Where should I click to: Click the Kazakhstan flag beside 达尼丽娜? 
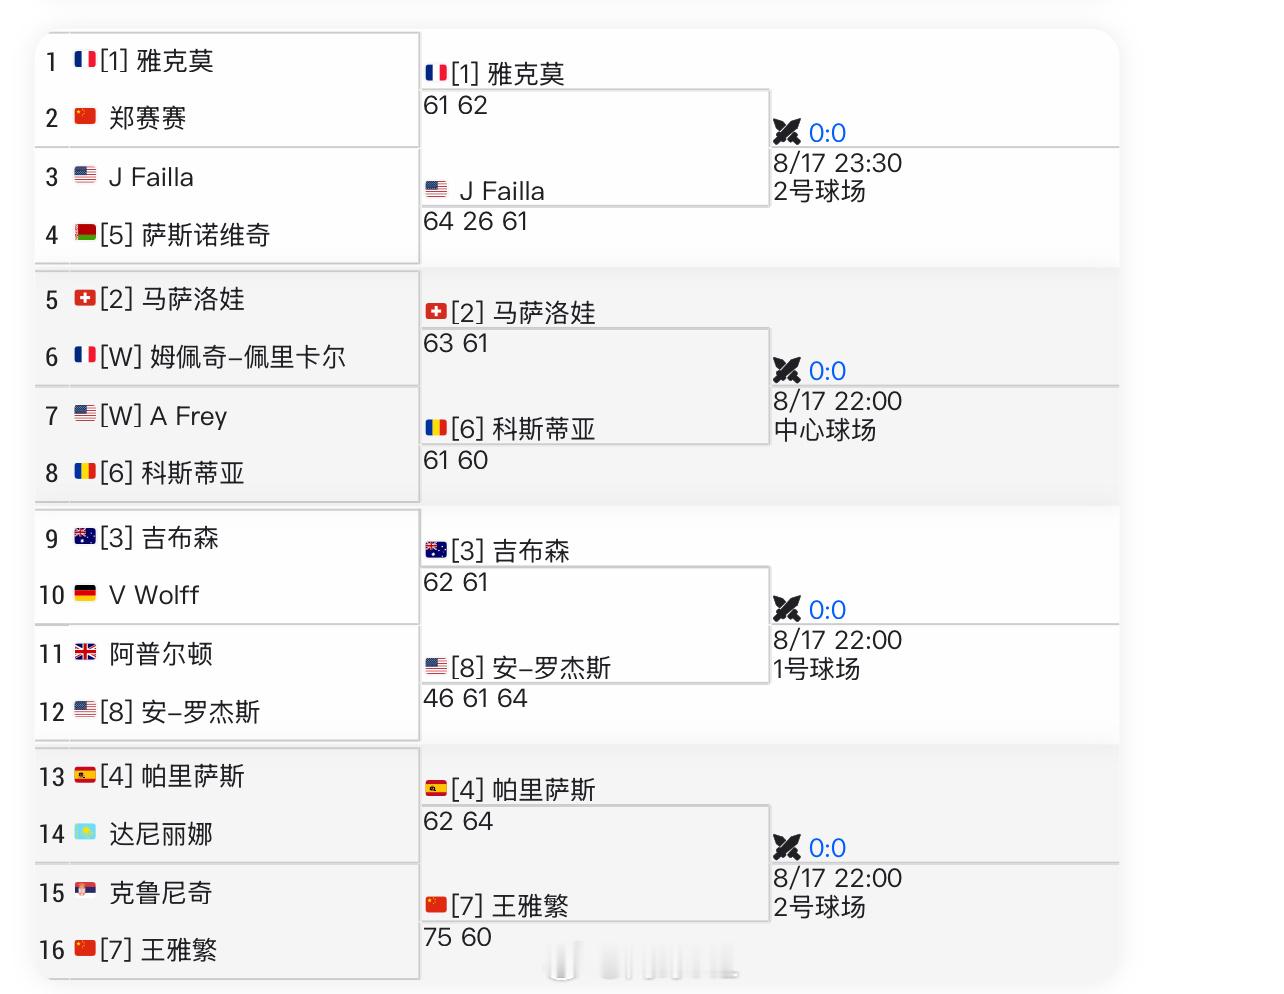(x=85, y=833)
